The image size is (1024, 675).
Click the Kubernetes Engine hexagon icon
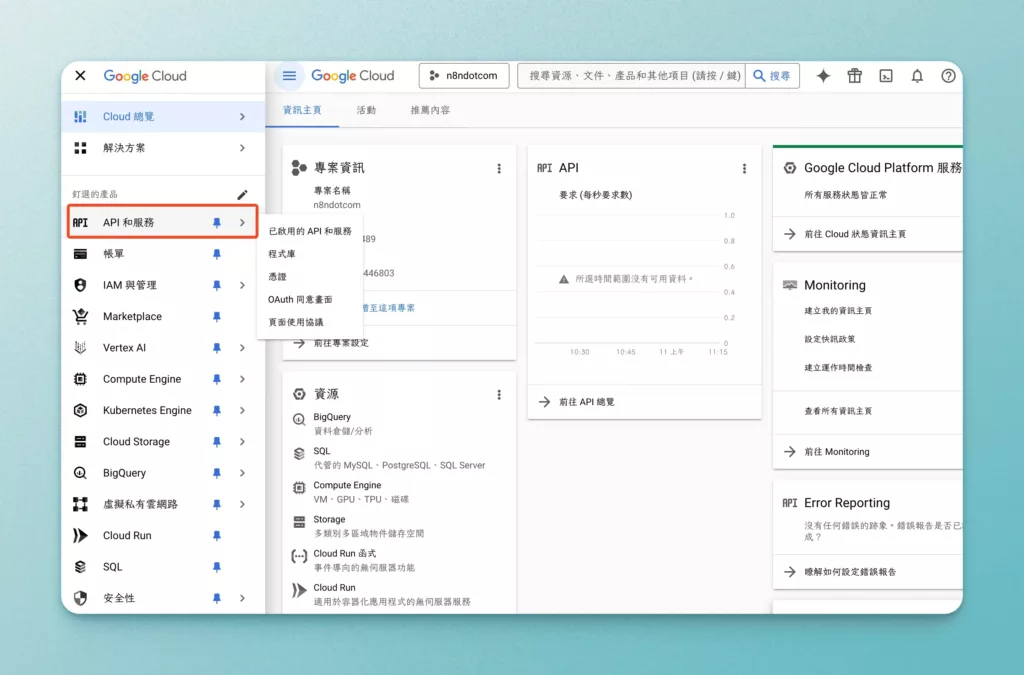tap(80, 411)
